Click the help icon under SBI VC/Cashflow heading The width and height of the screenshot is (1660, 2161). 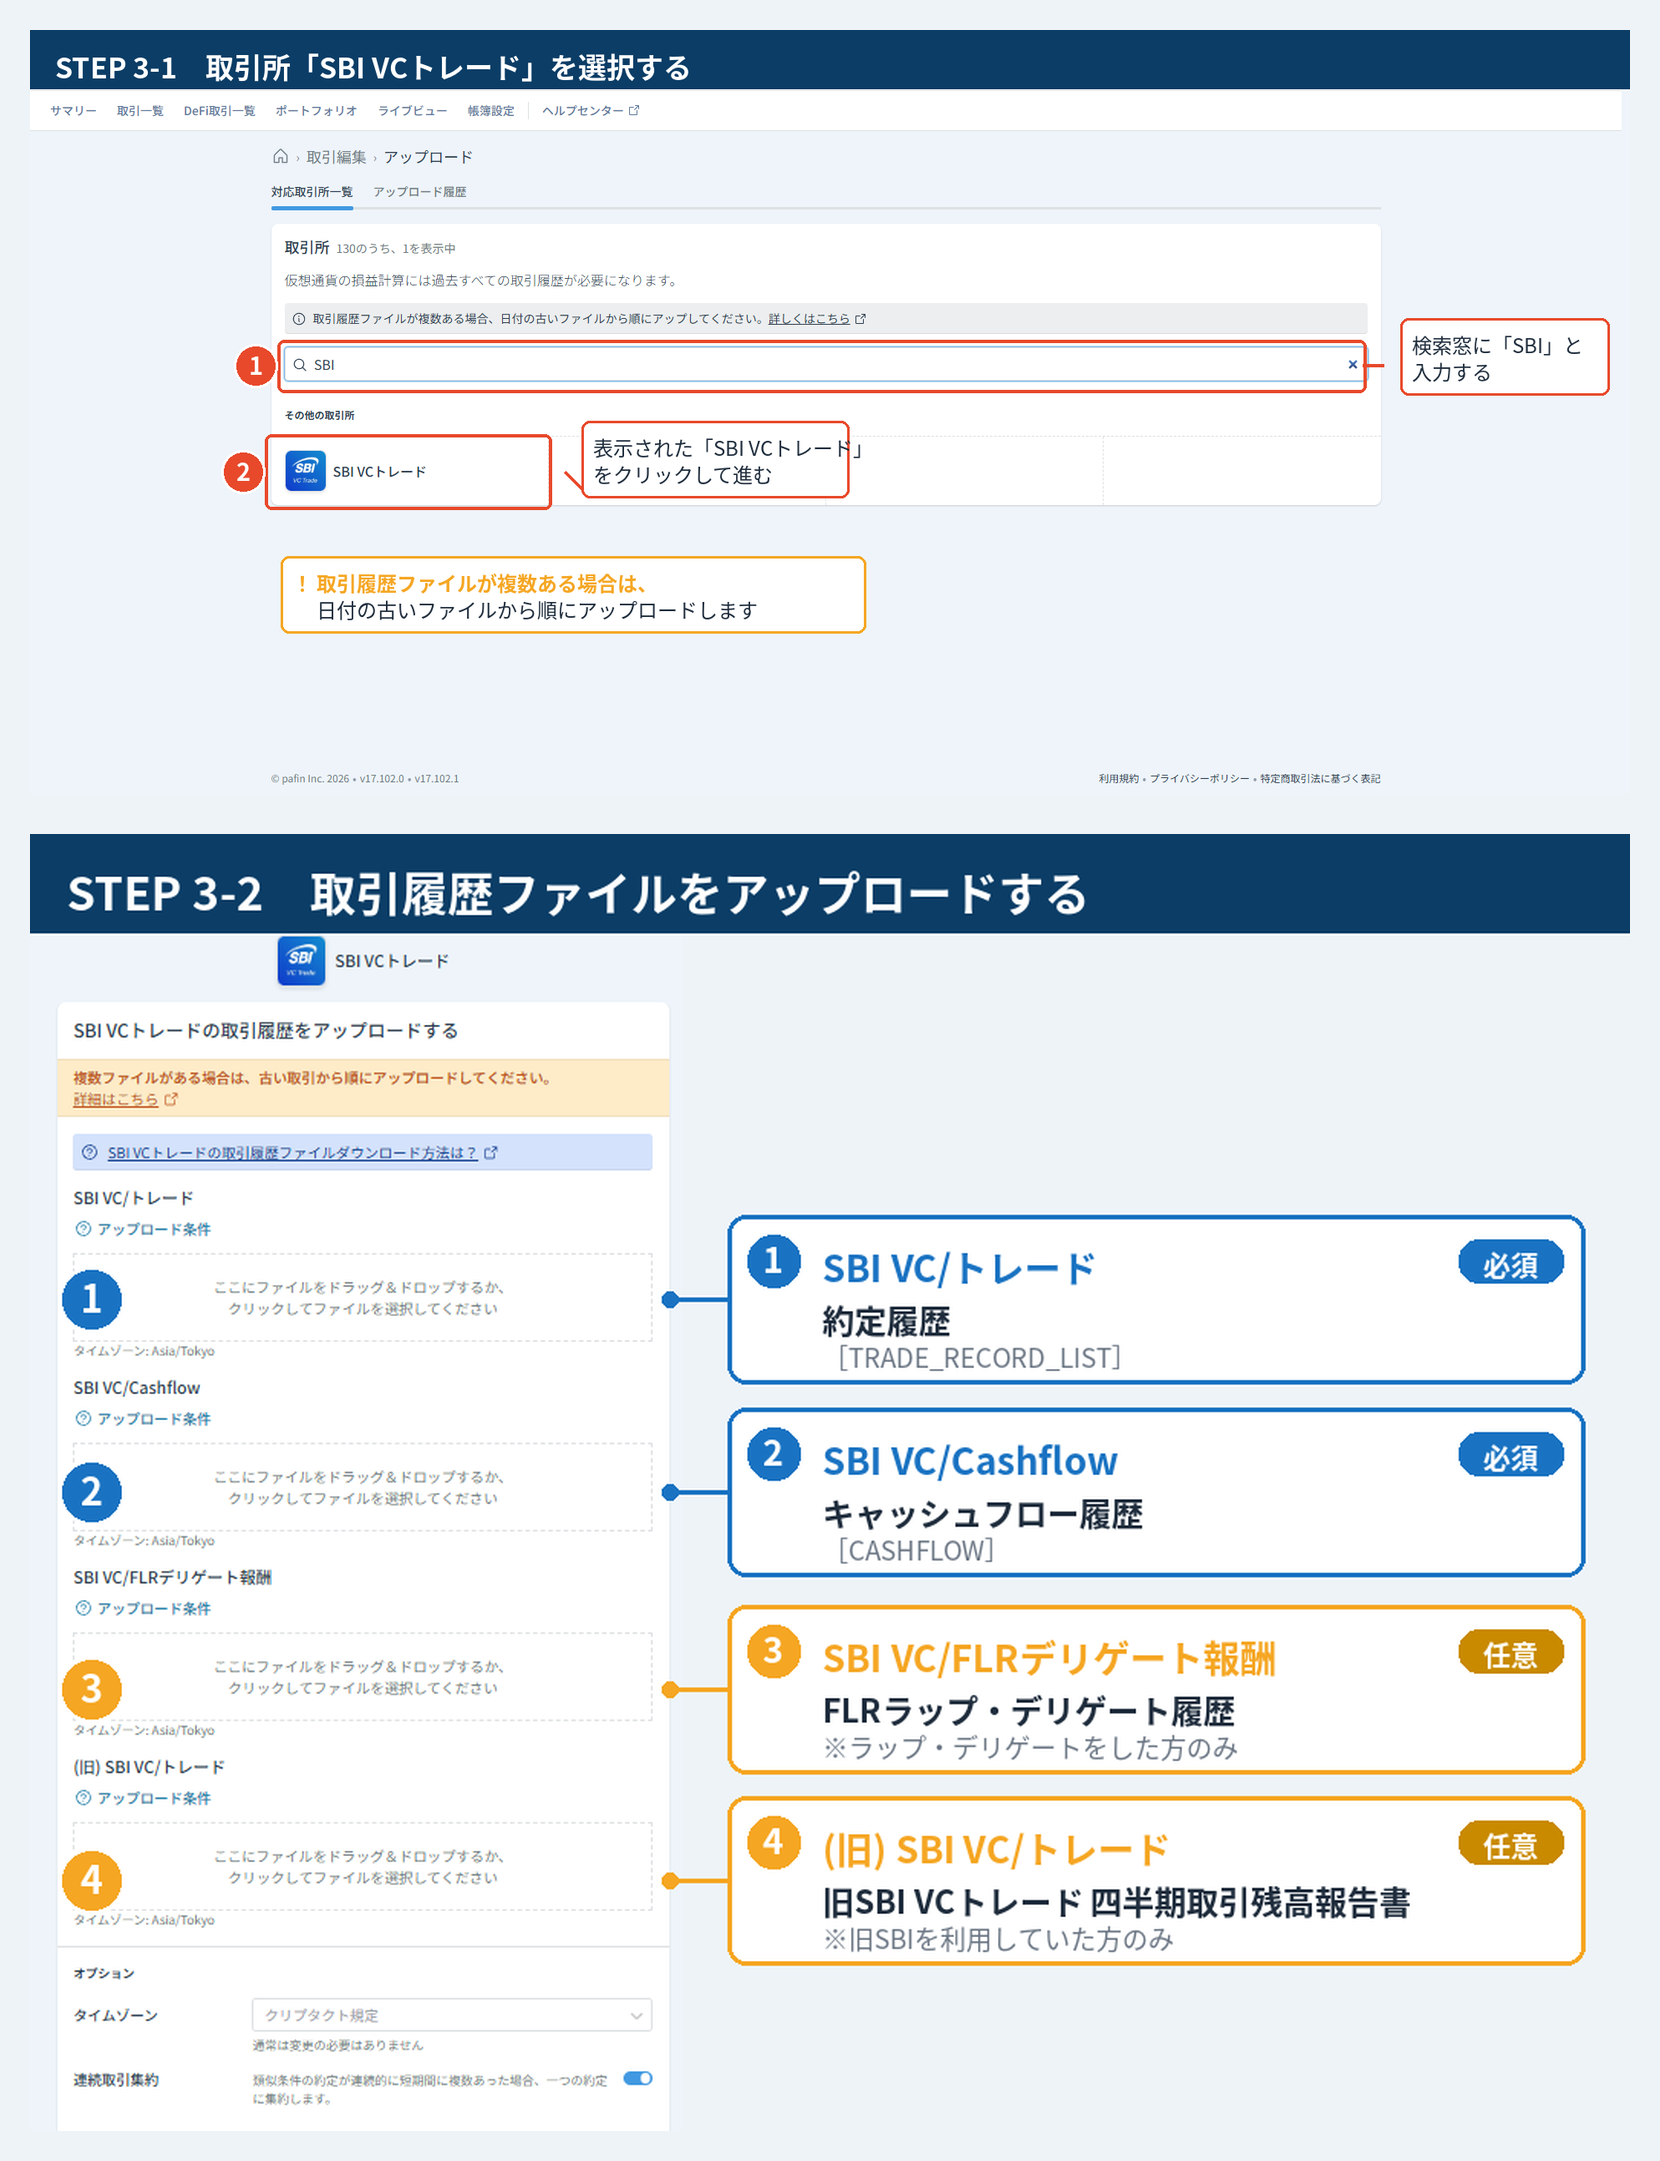coord(84,1419)
